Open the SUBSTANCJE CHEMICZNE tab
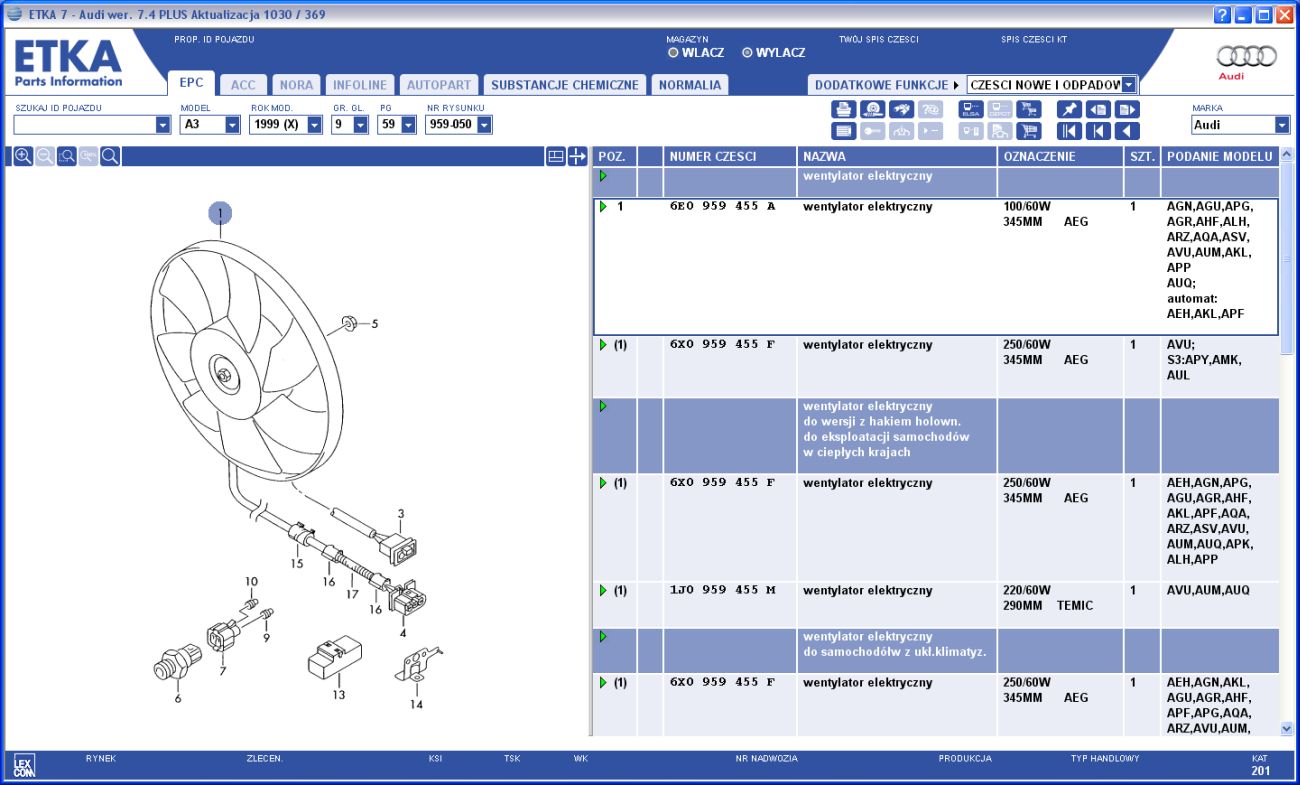The image size is (1300, 785). click(x=565, y=85)
